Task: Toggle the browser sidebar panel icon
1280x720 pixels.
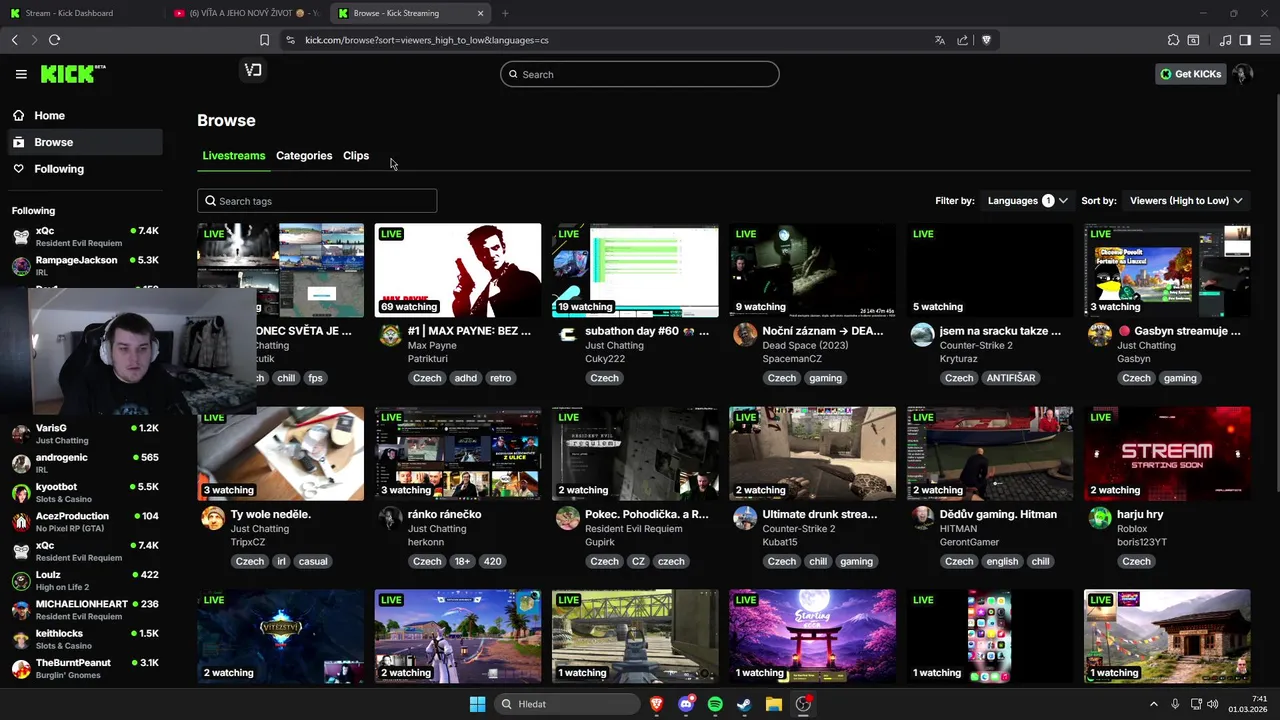Action: (x=1245, y=40)
